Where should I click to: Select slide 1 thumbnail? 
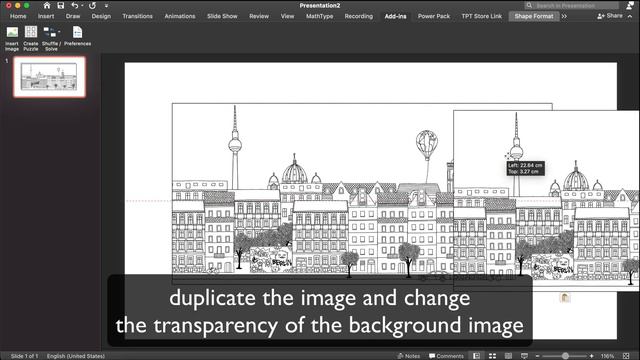pyautogui.click(x=49, y=77)
